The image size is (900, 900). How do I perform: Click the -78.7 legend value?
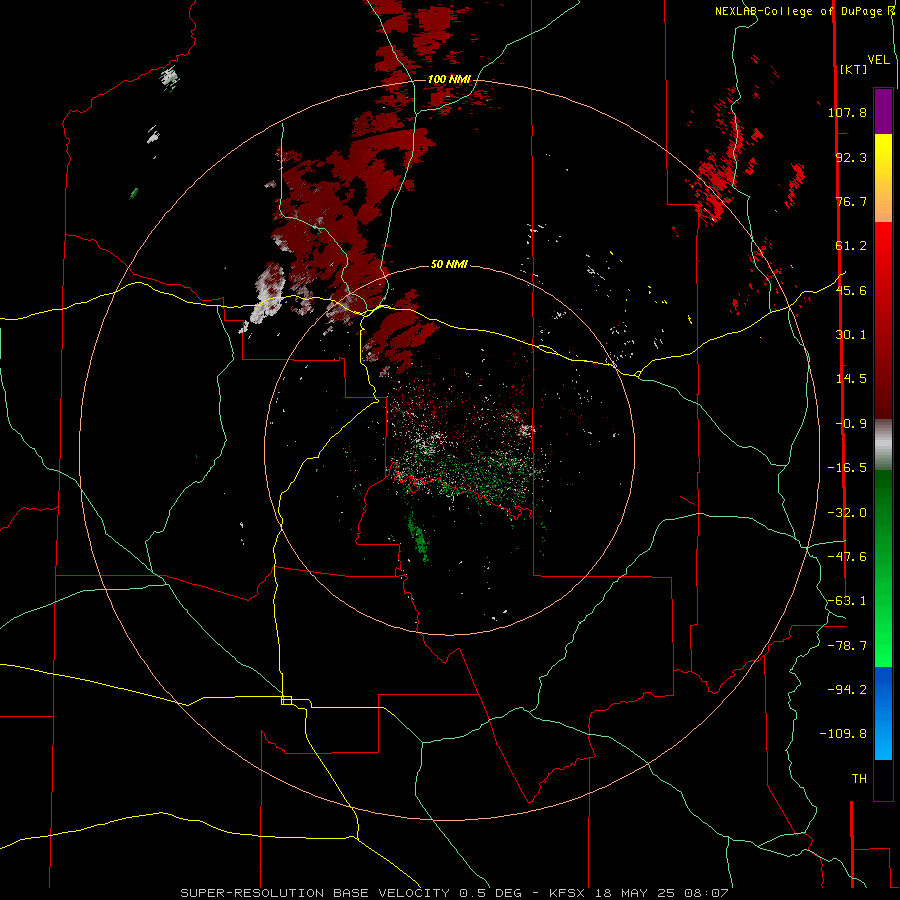pos(847,646)
